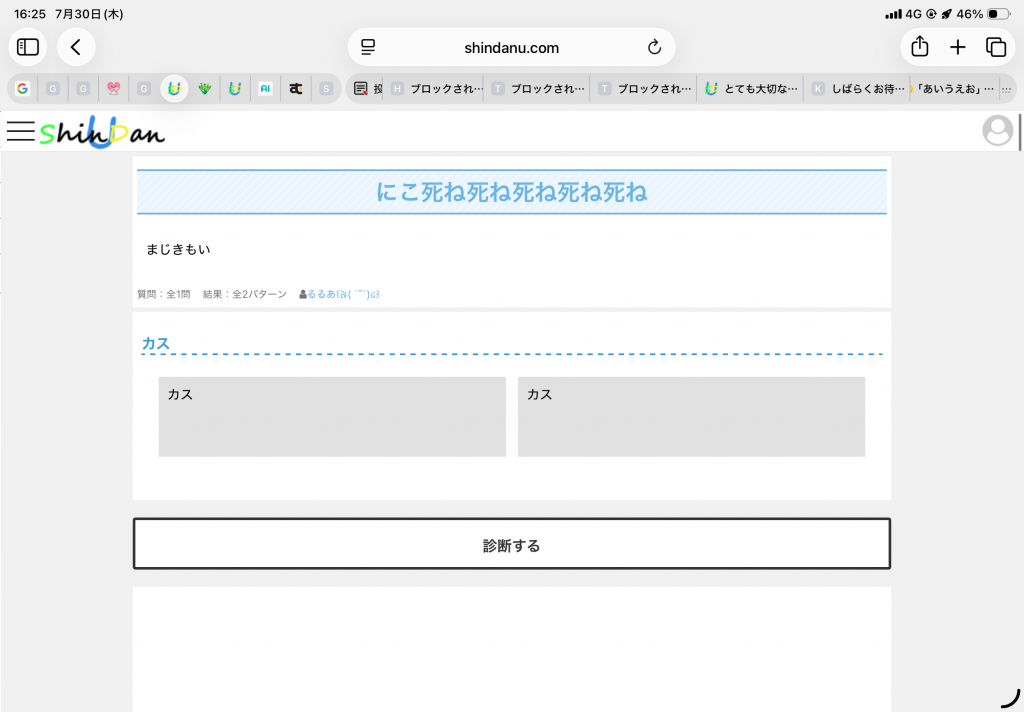Viewport: 1024px width, 712px height.
Task: Go back with the browser back arrow
Action: [x=76, y=47]
